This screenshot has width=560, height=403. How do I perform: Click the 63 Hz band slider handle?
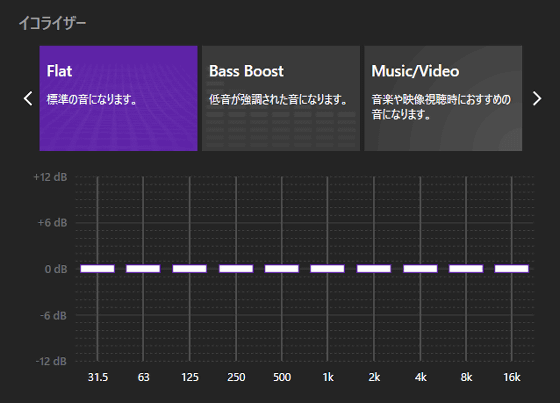tap(143, 269)
